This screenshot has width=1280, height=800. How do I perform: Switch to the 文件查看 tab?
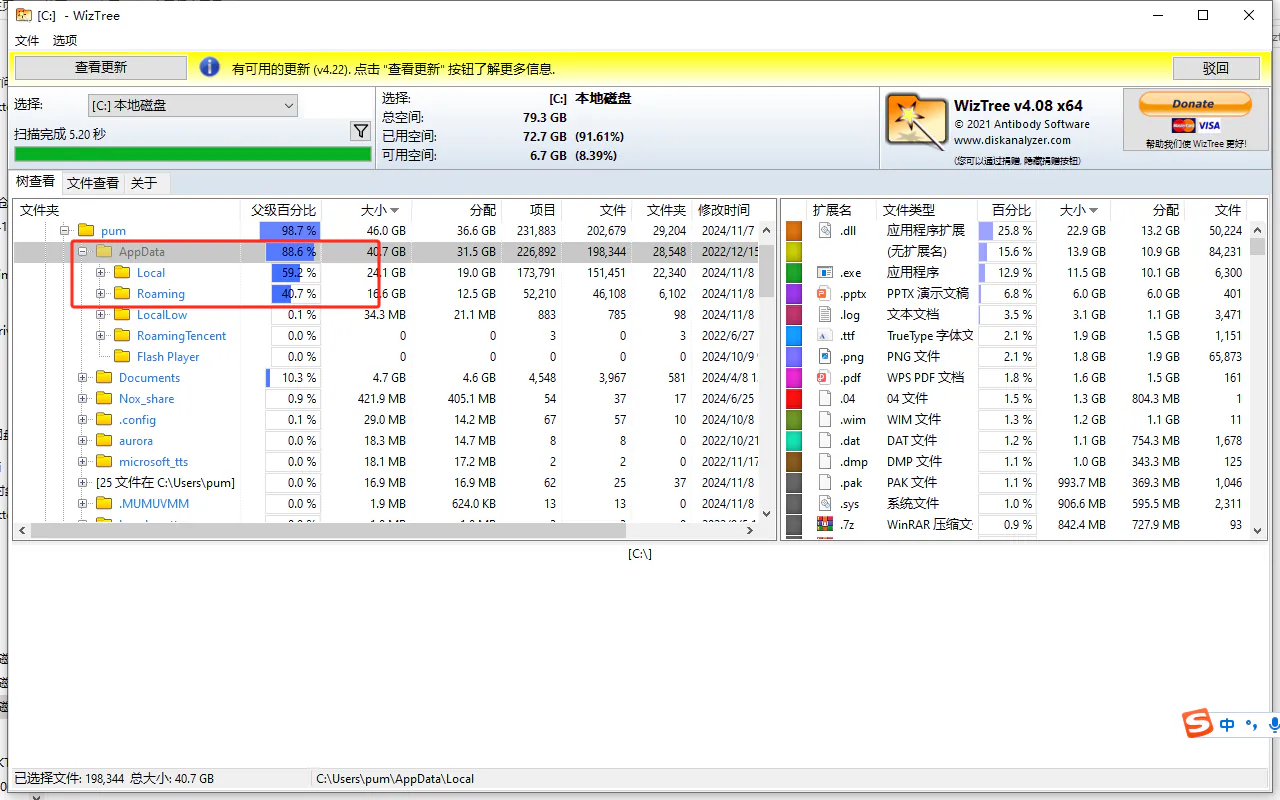(x=93, y=183)
